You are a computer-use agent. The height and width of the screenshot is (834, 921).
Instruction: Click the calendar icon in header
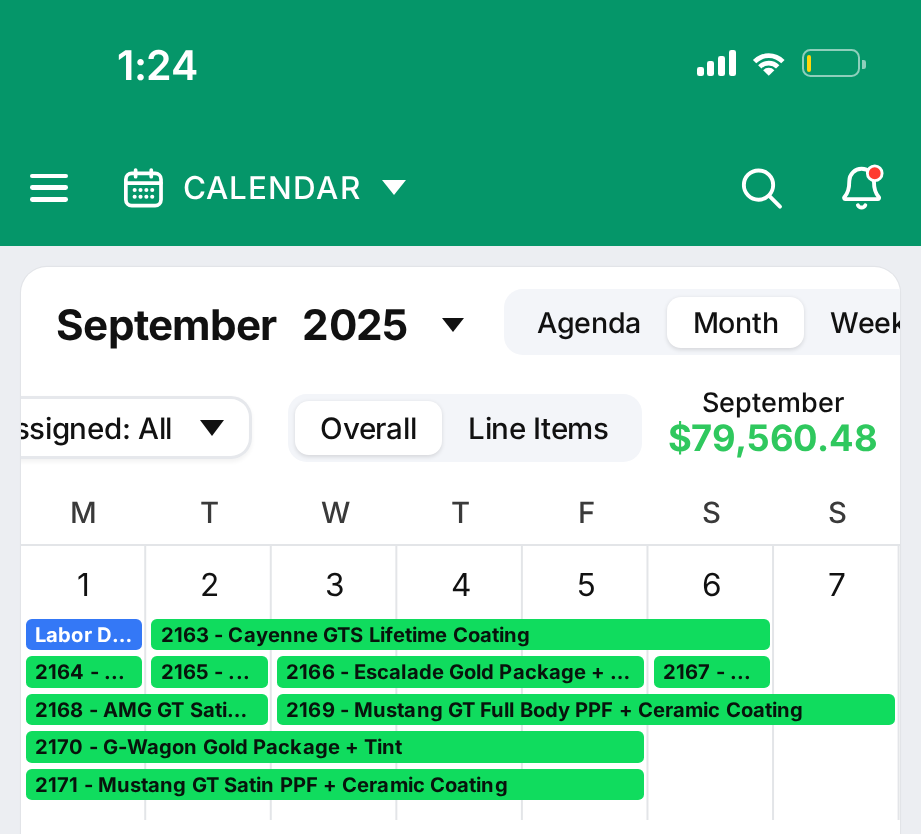[143, 188]
